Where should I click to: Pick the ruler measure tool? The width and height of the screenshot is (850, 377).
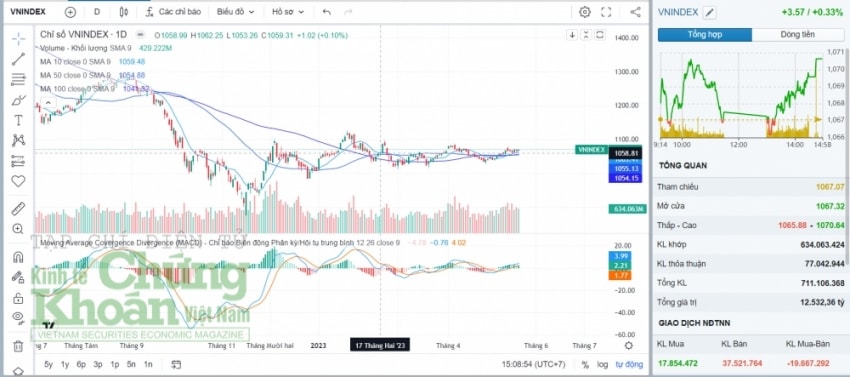click(x=18, y=208)
